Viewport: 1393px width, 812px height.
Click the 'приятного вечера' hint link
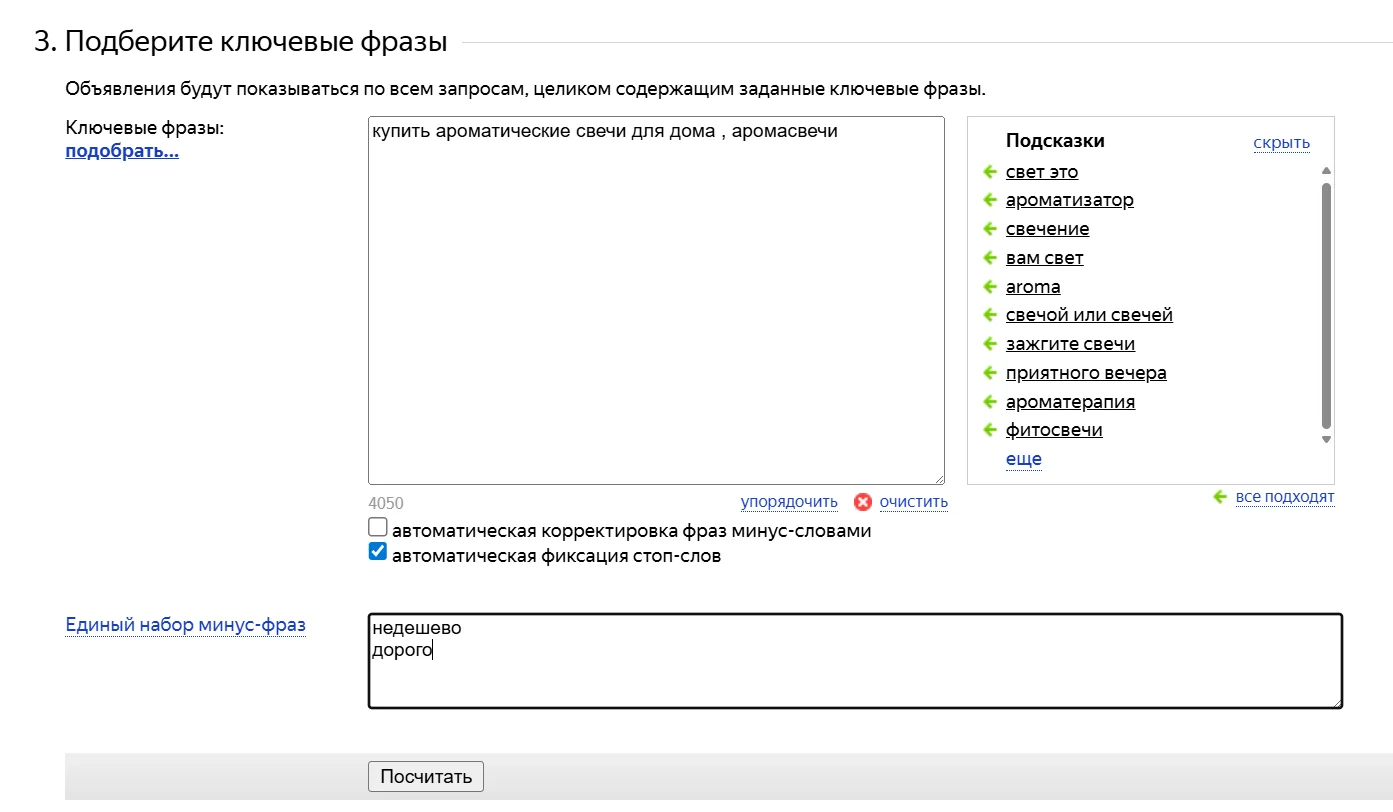pos(1086,373)
